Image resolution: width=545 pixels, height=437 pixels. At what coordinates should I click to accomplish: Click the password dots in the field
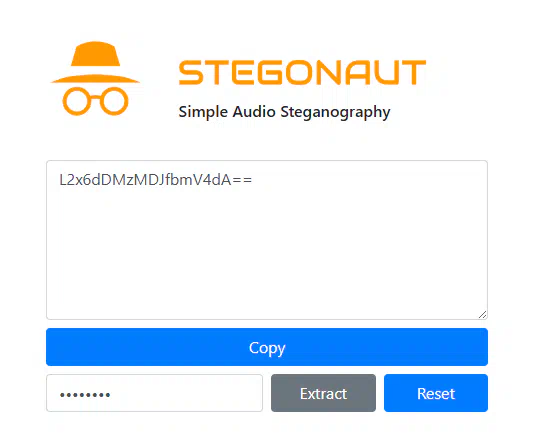pos(85,395)
